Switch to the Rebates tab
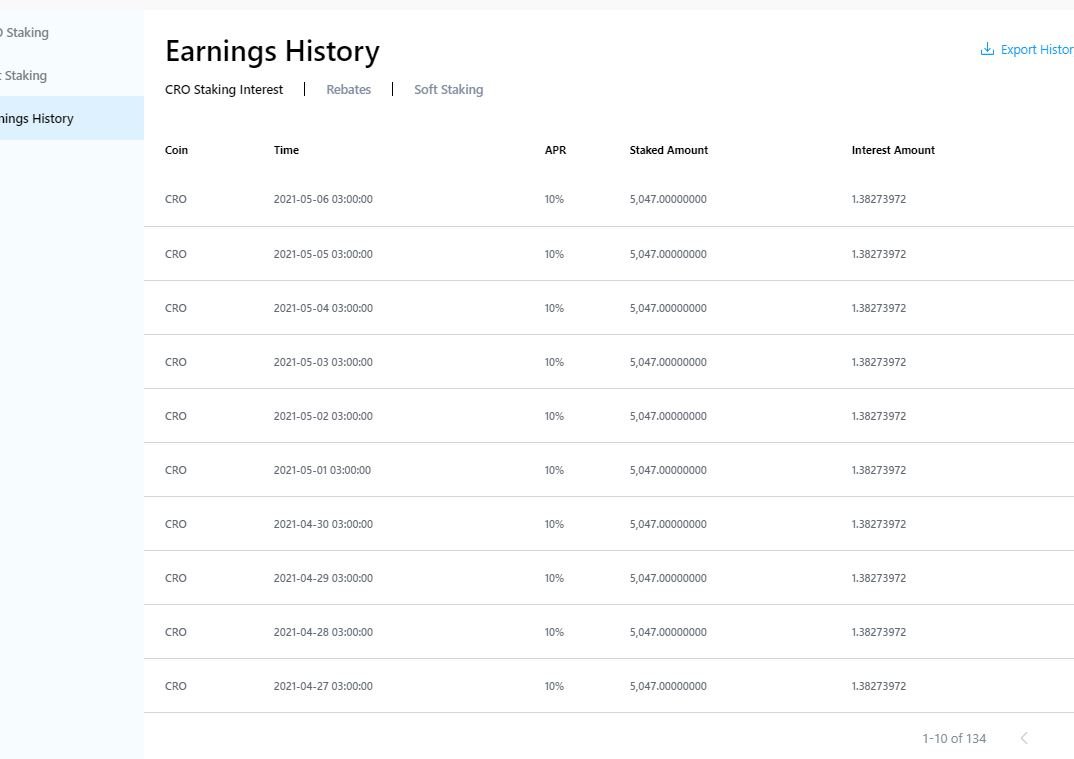The image size is (1074, 759). [x=349, y=90]
